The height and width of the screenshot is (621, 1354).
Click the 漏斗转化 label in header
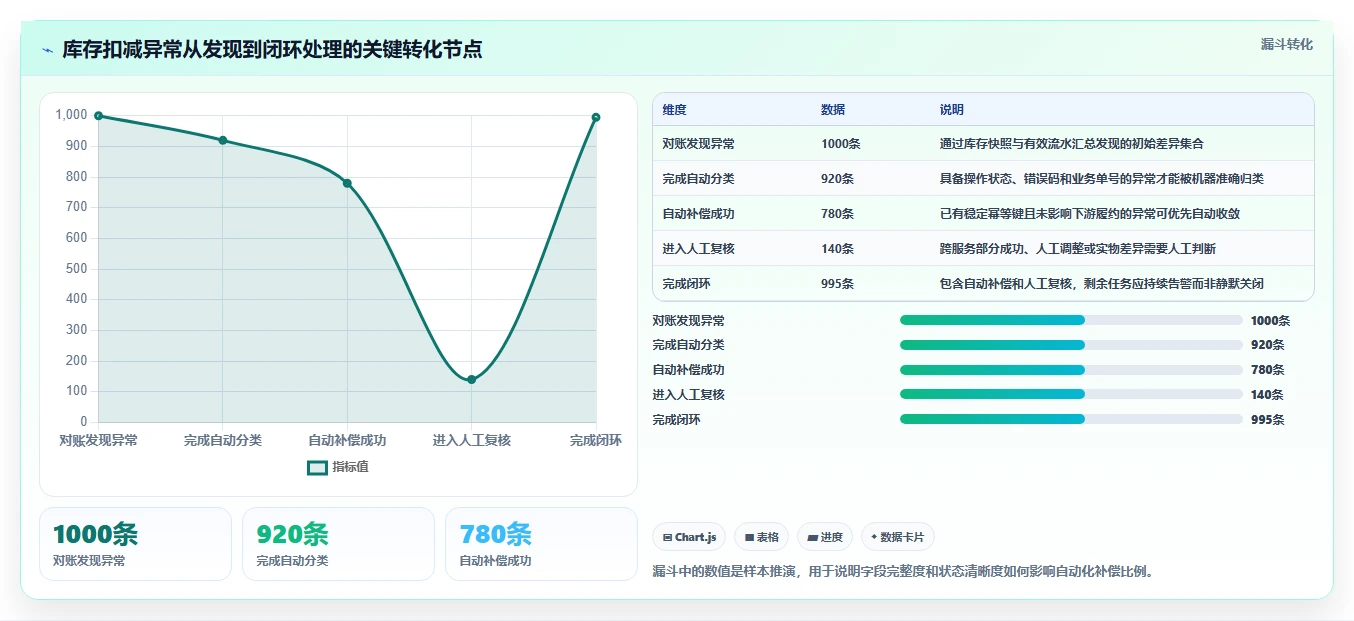coord(1286,44)
